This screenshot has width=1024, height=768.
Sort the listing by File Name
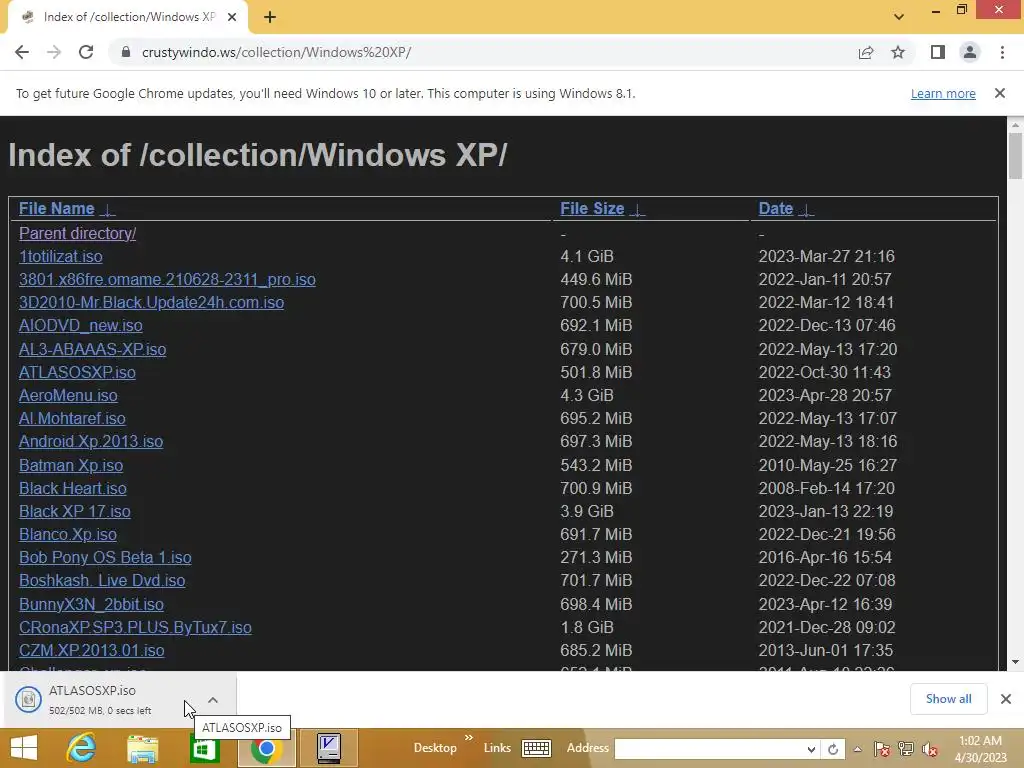pyautogui.click(x=57, y=208)
